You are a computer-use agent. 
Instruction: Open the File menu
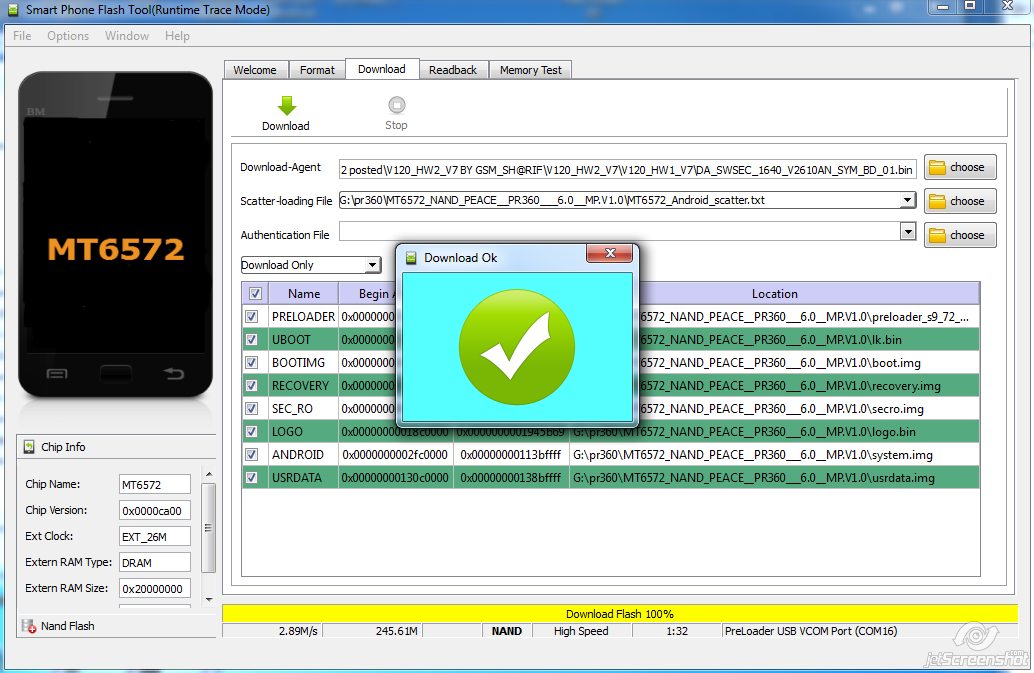(22, 36)
